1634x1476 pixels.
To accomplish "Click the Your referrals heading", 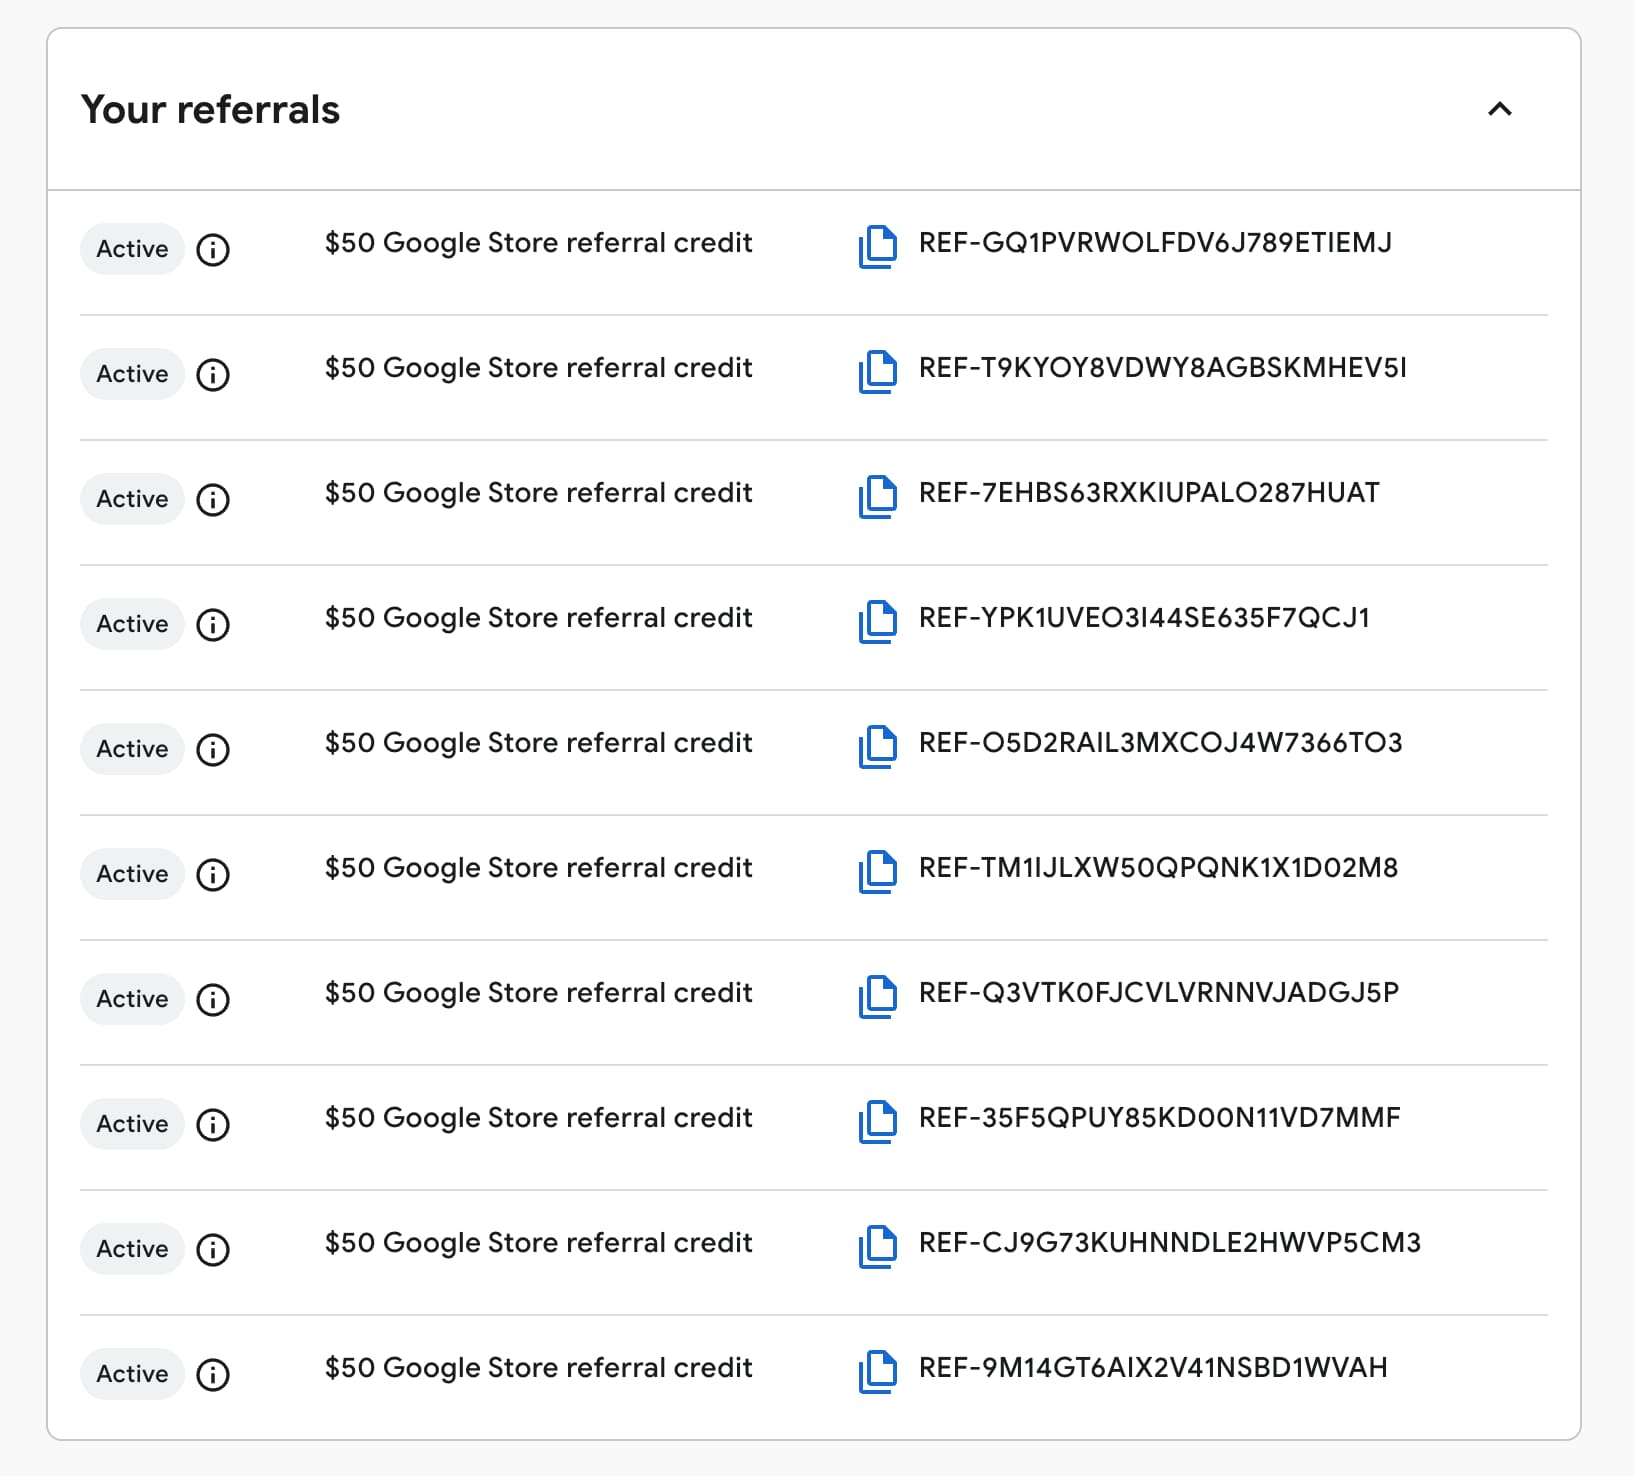I will (210, 110).
